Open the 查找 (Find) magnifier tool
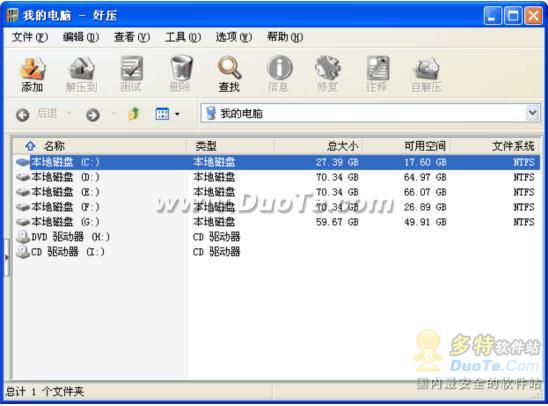 [x=229, y=74]
